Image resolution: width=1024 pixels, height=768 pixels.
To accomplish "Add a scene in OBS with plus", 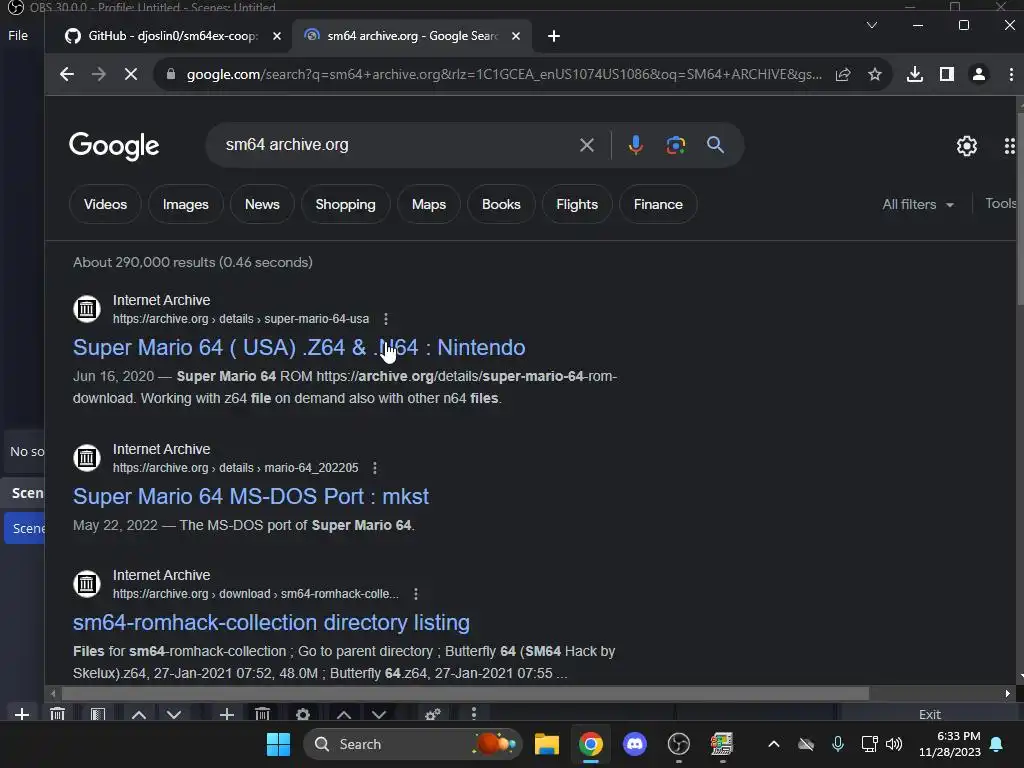I will click(22, 714).
